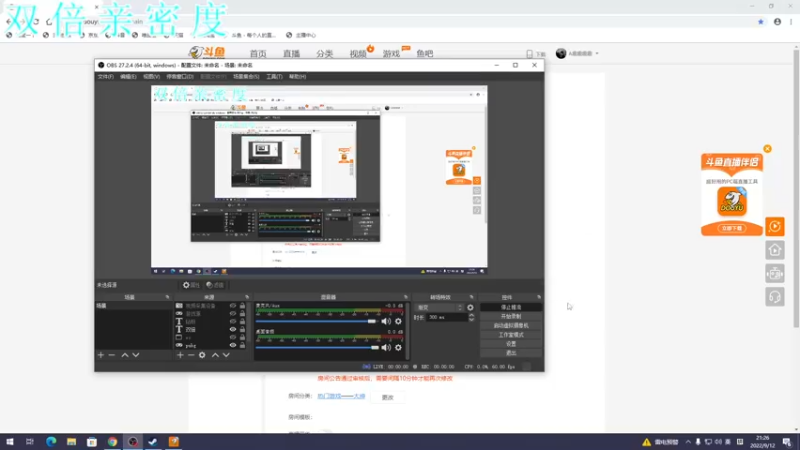Move the scene up with the up arrow in the 场景 panel
This screenshot has width=800, height=450.
coord(124,355)
